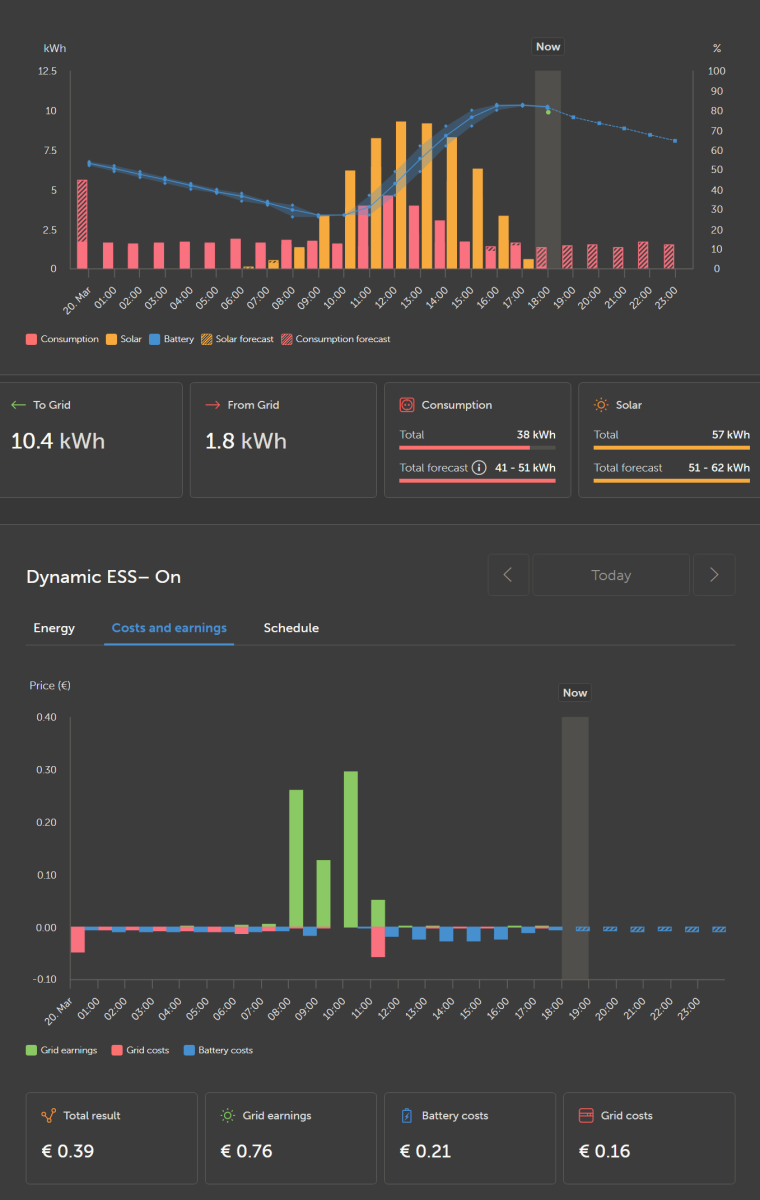Click the Solar sun icon
The height and width of the screenshot is (1200, 760).
[x=600, y=405]
